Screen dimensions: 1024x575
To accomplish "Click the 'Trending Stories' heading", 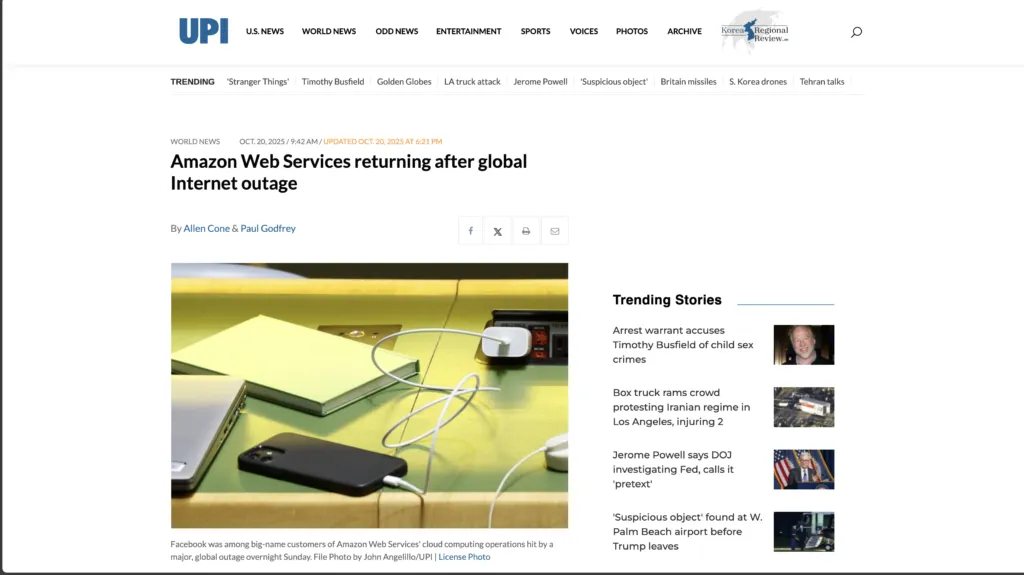I will click(667, 300).
